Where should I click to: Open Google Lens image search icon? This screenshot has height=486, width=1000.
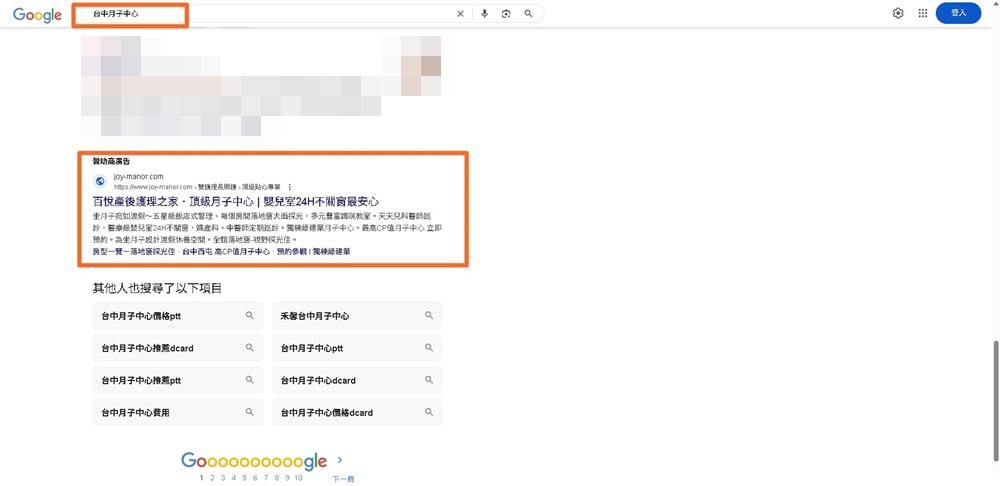(506, 13)
